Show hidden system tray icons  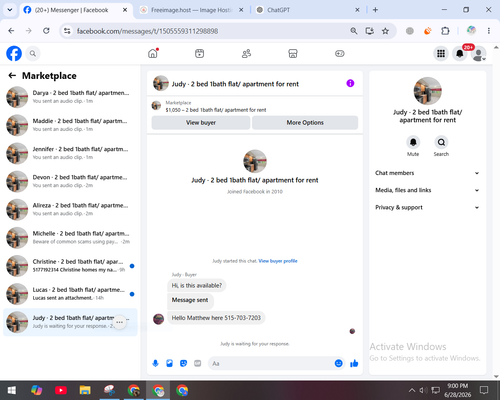[412, 390]
